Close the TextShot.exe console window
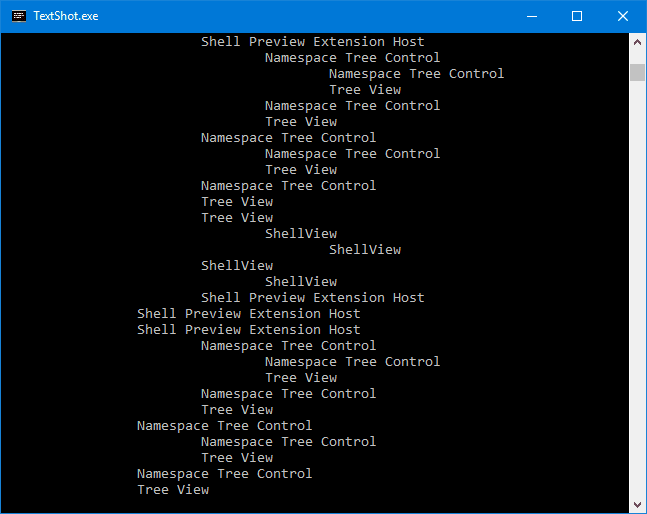The height and width of the screenshot is (514, 647). (x=623, y=16)
